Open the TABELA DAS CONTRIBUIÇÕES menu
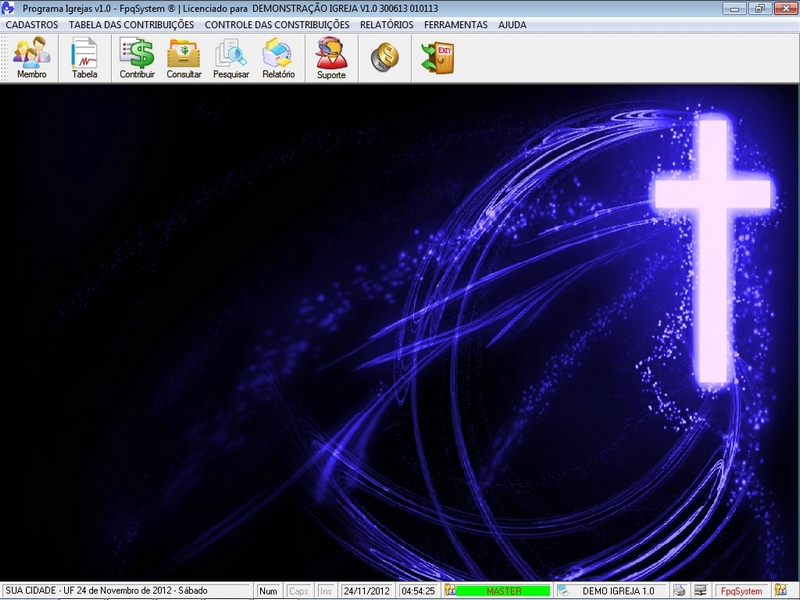 click(x=131, y=24)
